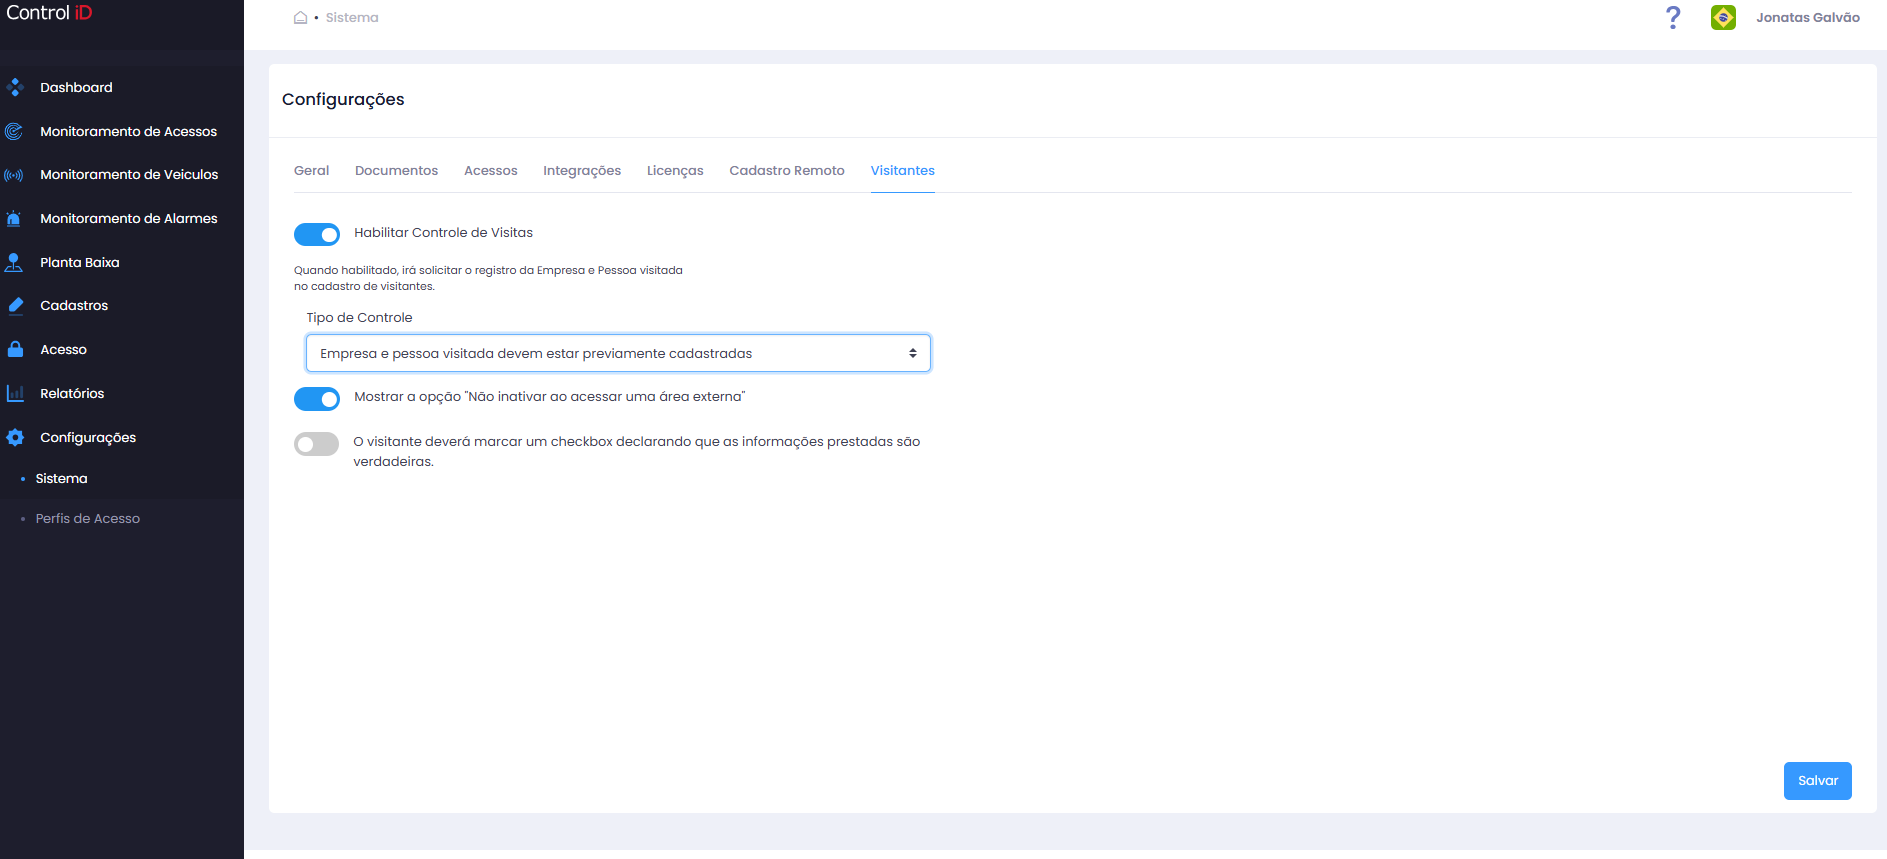
Task: Expand the Acesso sidebar menu
Action: point(63,350)
